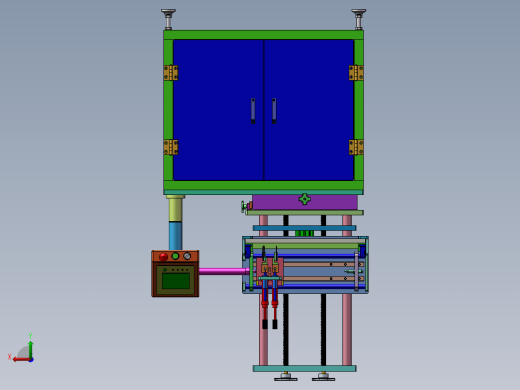This screenshot has width=520, height=390.
Task: Select the blue column segment above control box
Action: [x=175, y=236]
